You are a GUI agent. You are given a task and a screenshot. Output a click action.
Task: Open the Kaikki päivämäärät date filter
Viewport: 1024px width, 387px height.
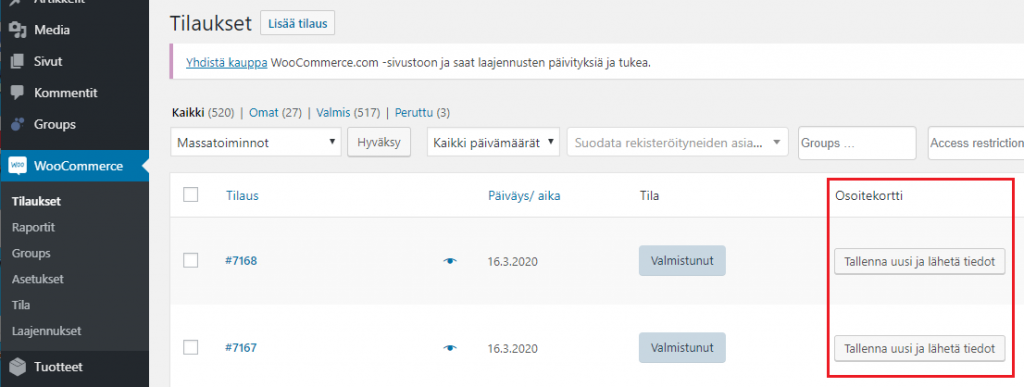(493, 142)
